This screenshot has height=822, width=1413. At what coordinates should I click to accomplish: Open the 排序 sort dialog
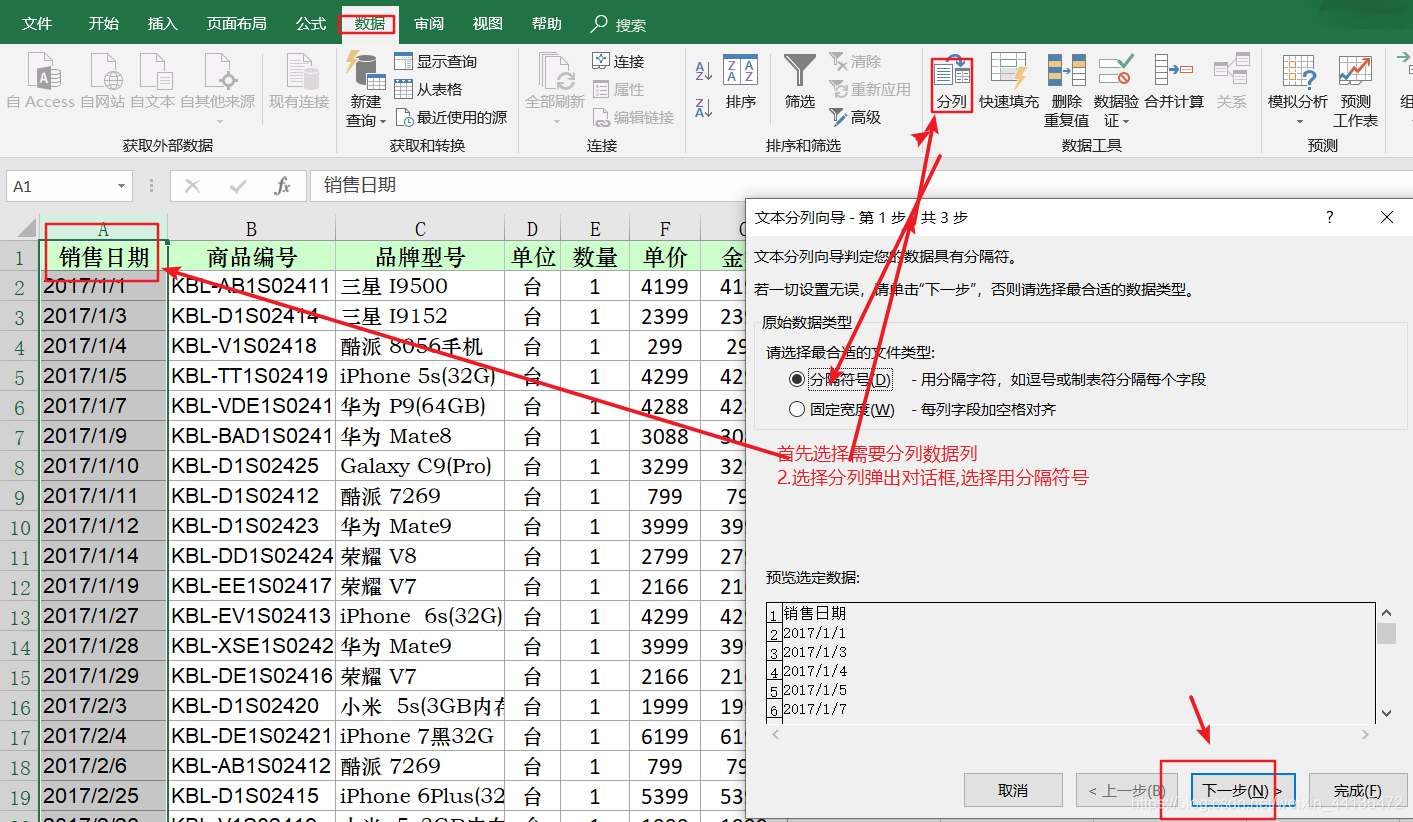click(x=741, y=82)
